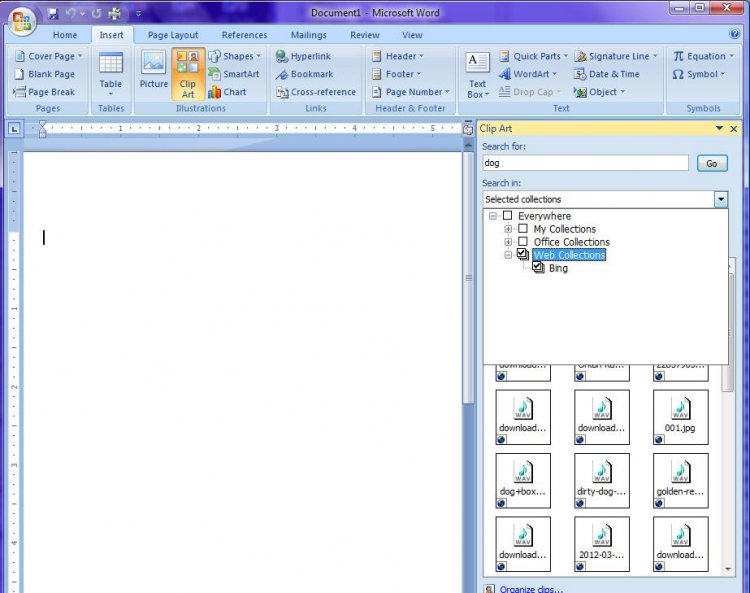Viewport: 750px width, 593px height.
Task: Customize Quick Access Toolbar dropdown
Action: click(x=138, y=14)
